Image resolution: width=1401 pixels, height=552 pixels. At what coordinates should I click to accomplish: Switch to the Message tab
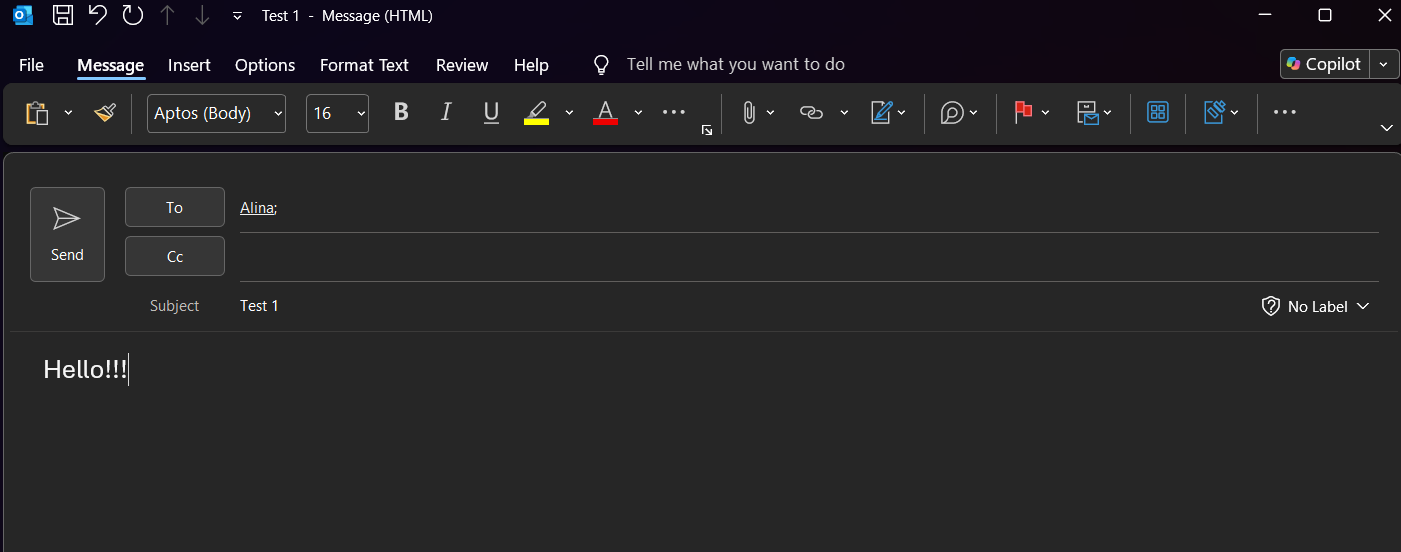point(111,65)
